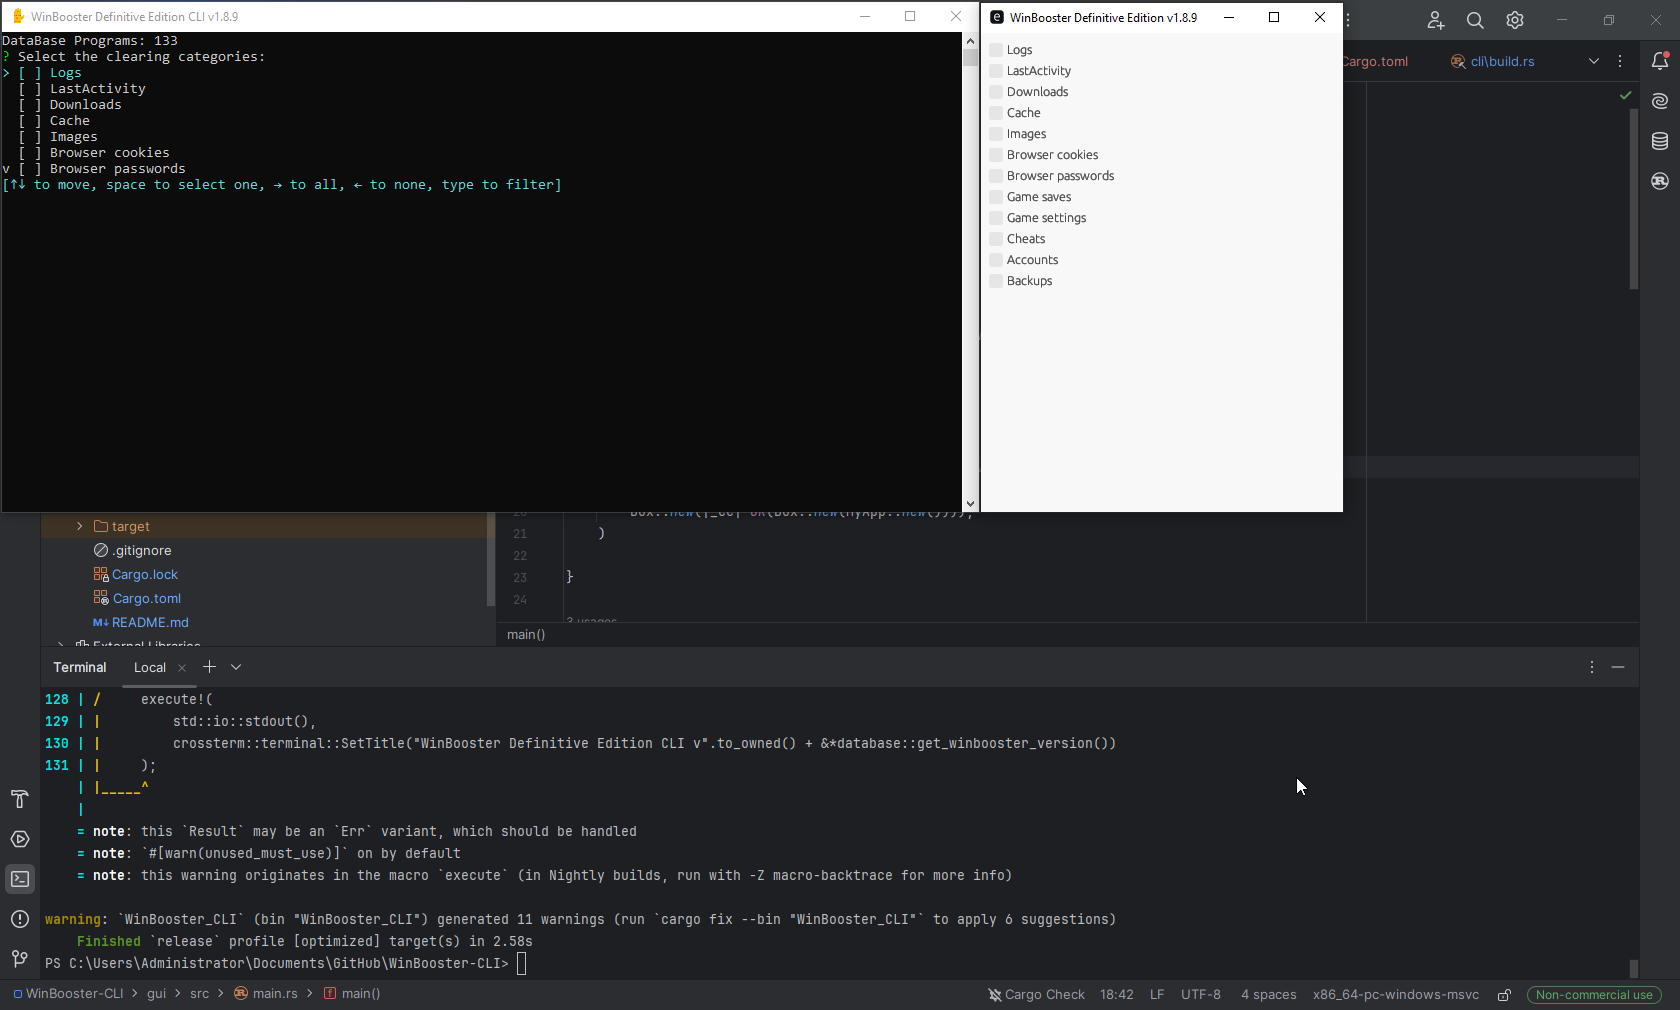Select the Local terminal tab
This screenshot has height=1010, width=1680.
[x=150, y=667]
